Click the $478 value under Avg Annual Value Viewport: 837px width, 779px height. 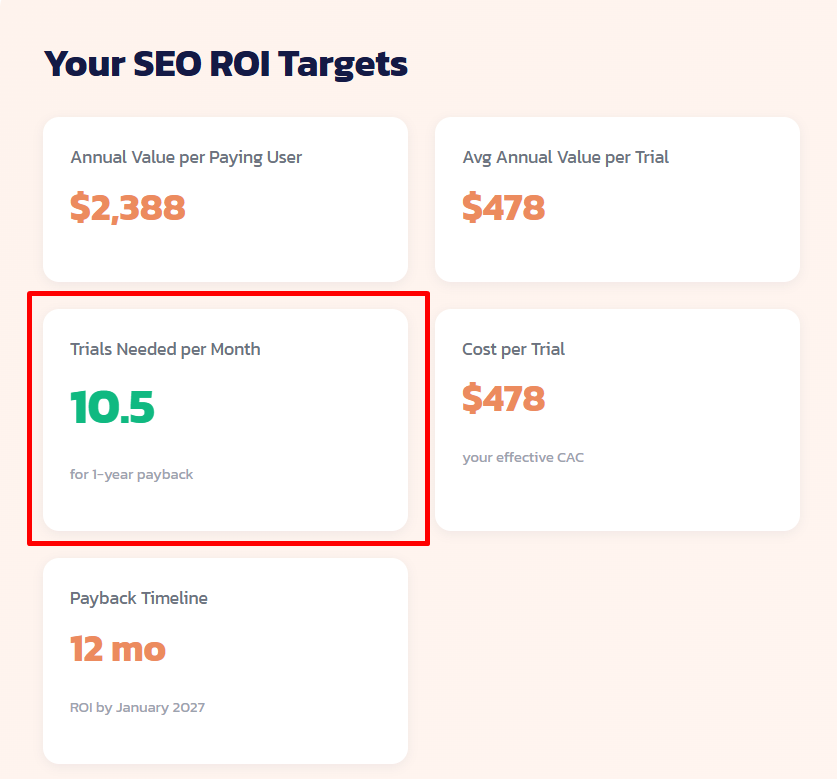[504, 208]
